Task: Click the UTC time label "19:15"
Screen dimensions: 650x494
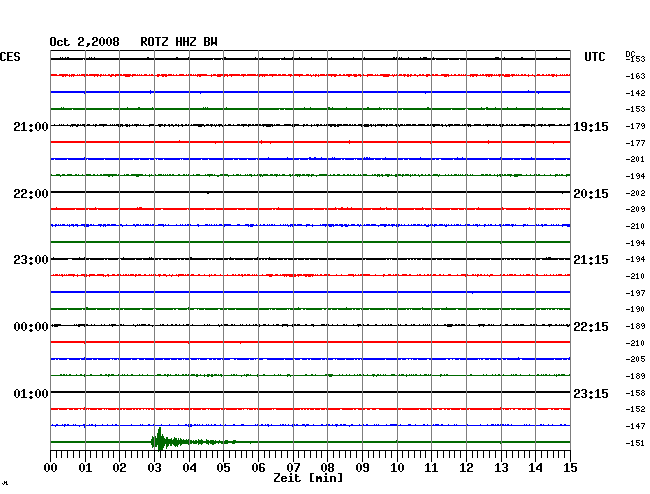Action: click(x=591, y=127)
